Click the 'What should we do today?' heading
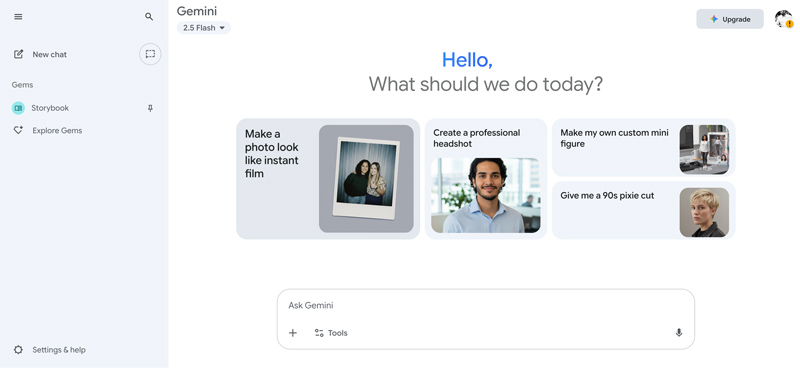Screen dimensions: 800x368 coord(486,84)
